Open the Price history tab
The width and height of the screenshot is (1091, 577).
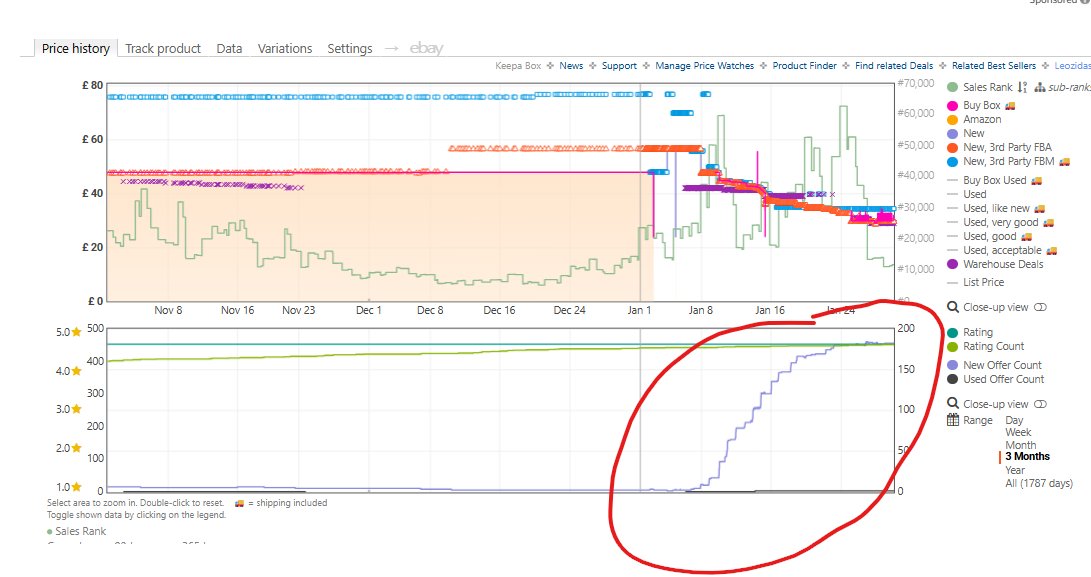coord(76,48)
